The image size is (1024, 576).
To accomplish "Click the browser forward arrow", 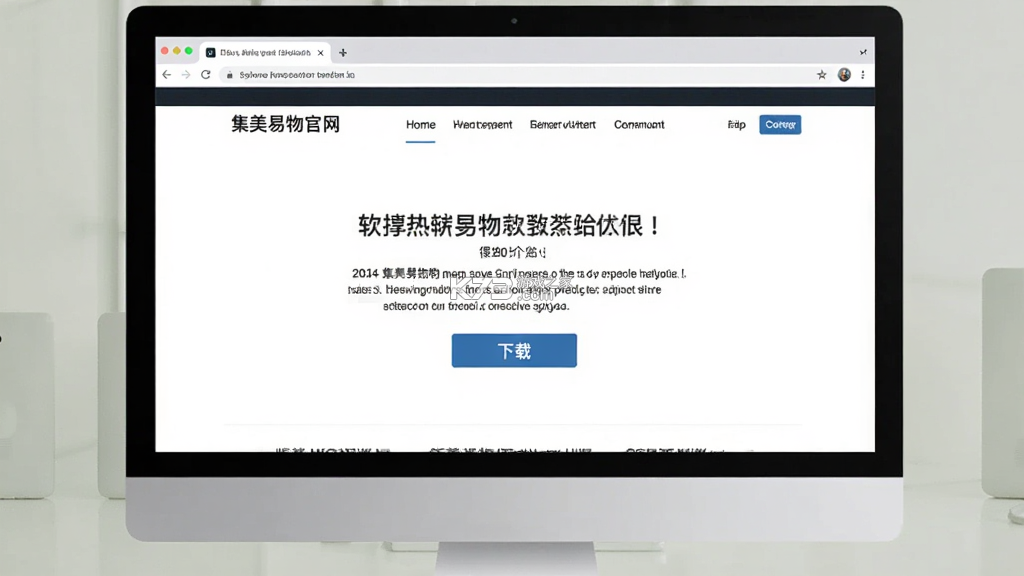I will (x=186, y=75).
